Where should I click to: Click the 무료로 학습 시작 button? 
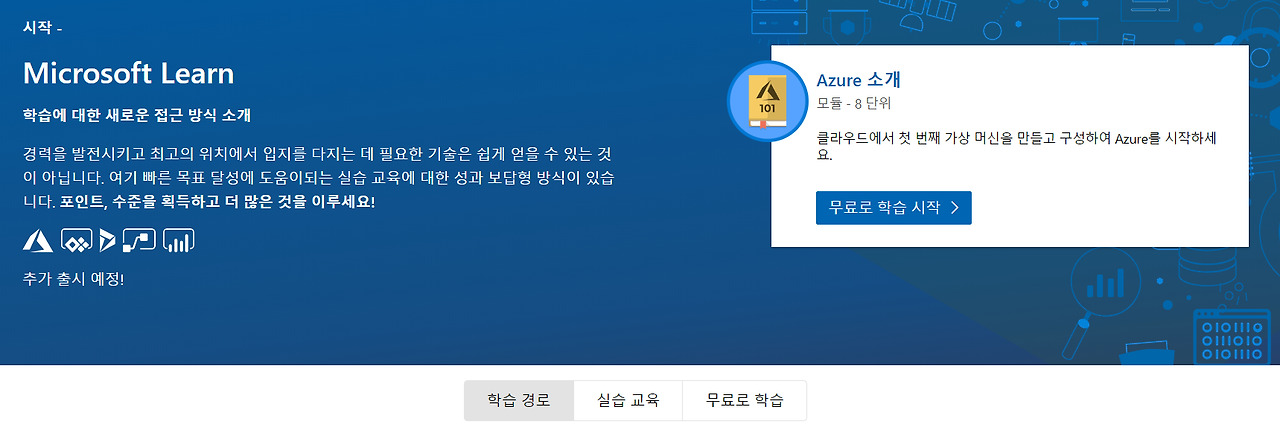point(893,208)
